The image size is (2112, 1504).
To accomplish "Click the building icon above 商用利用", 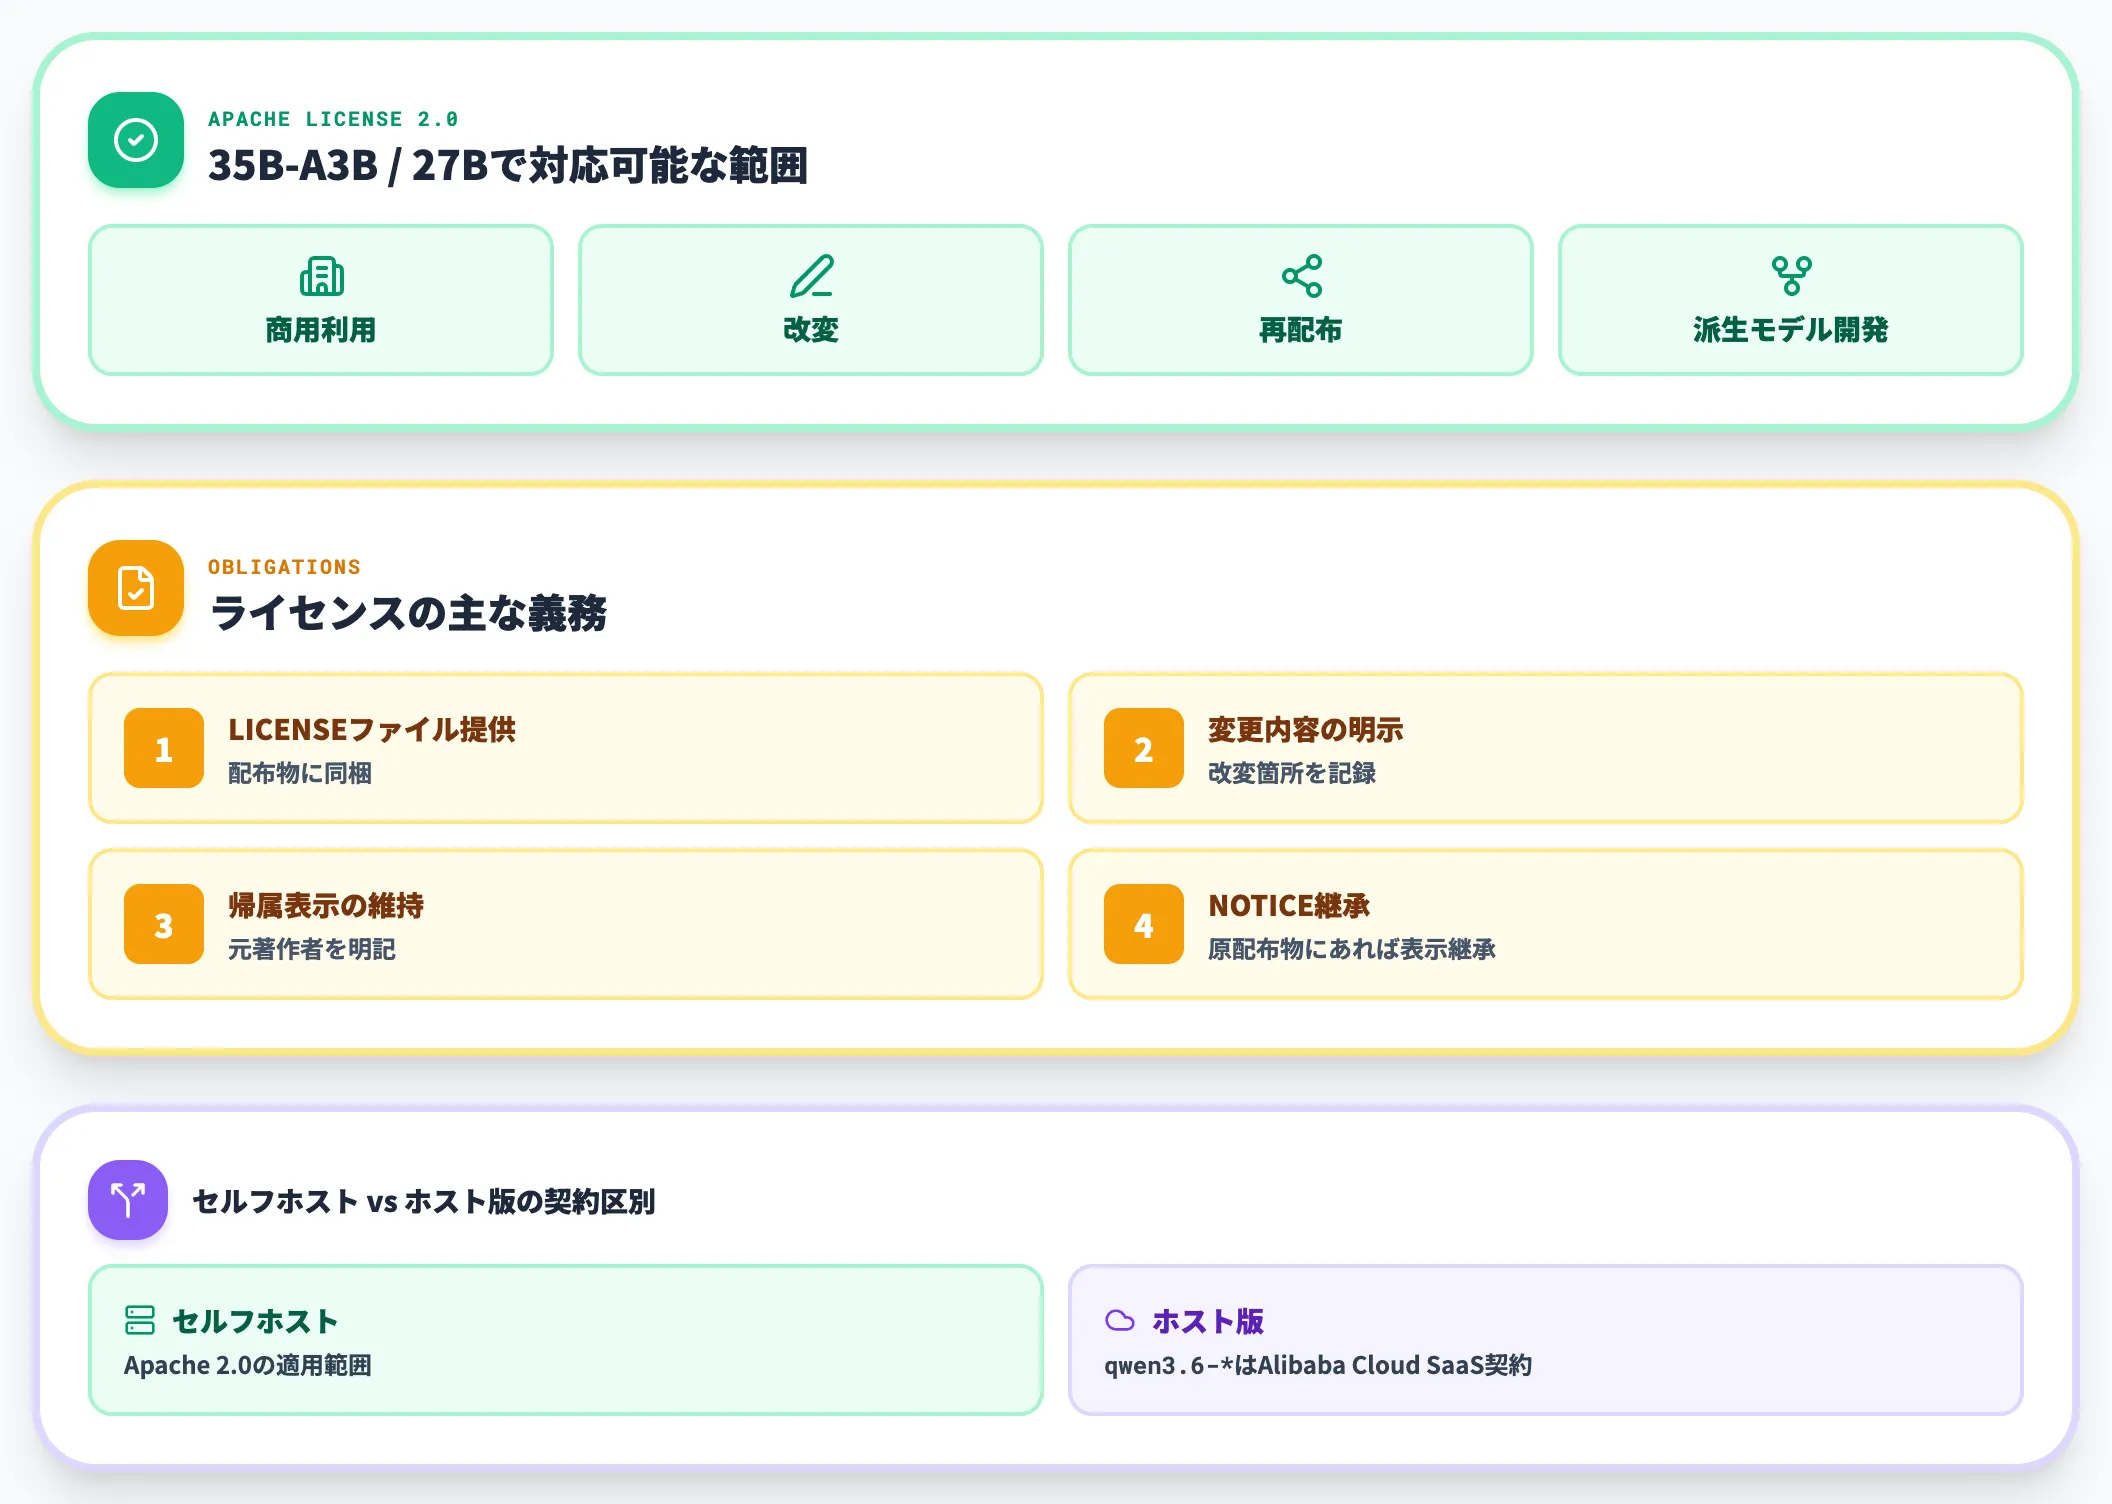I will 321,276.
